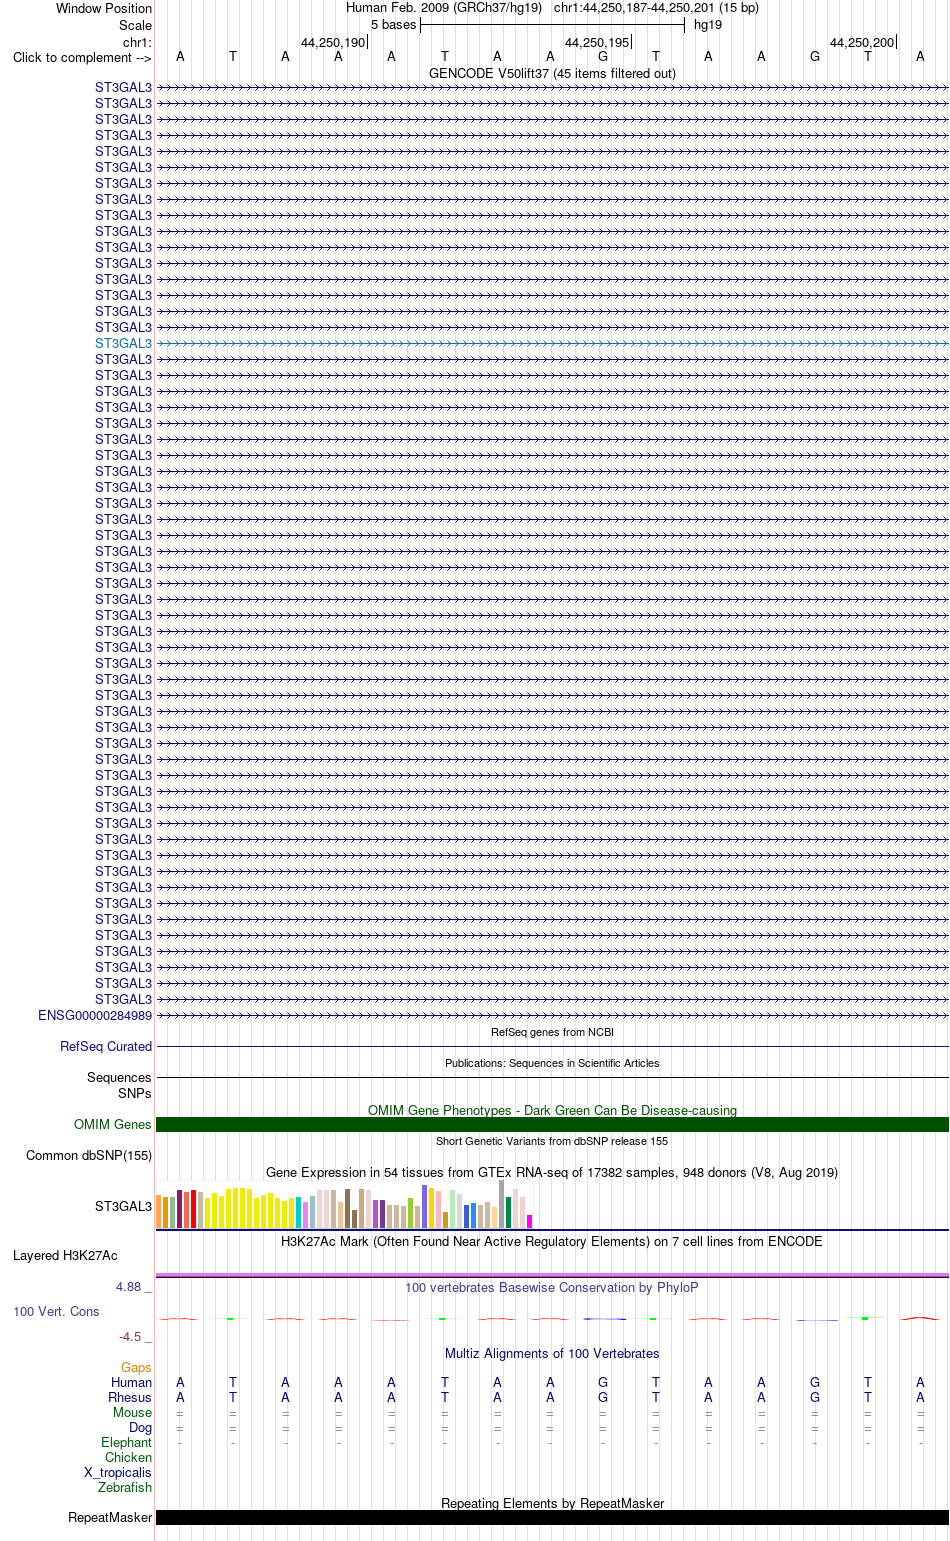Image resolution: width=950 pixels, height=1541 pixels.
Task: Click the chr1:44,250,187-44,250,201 position text
Action: 656,8
